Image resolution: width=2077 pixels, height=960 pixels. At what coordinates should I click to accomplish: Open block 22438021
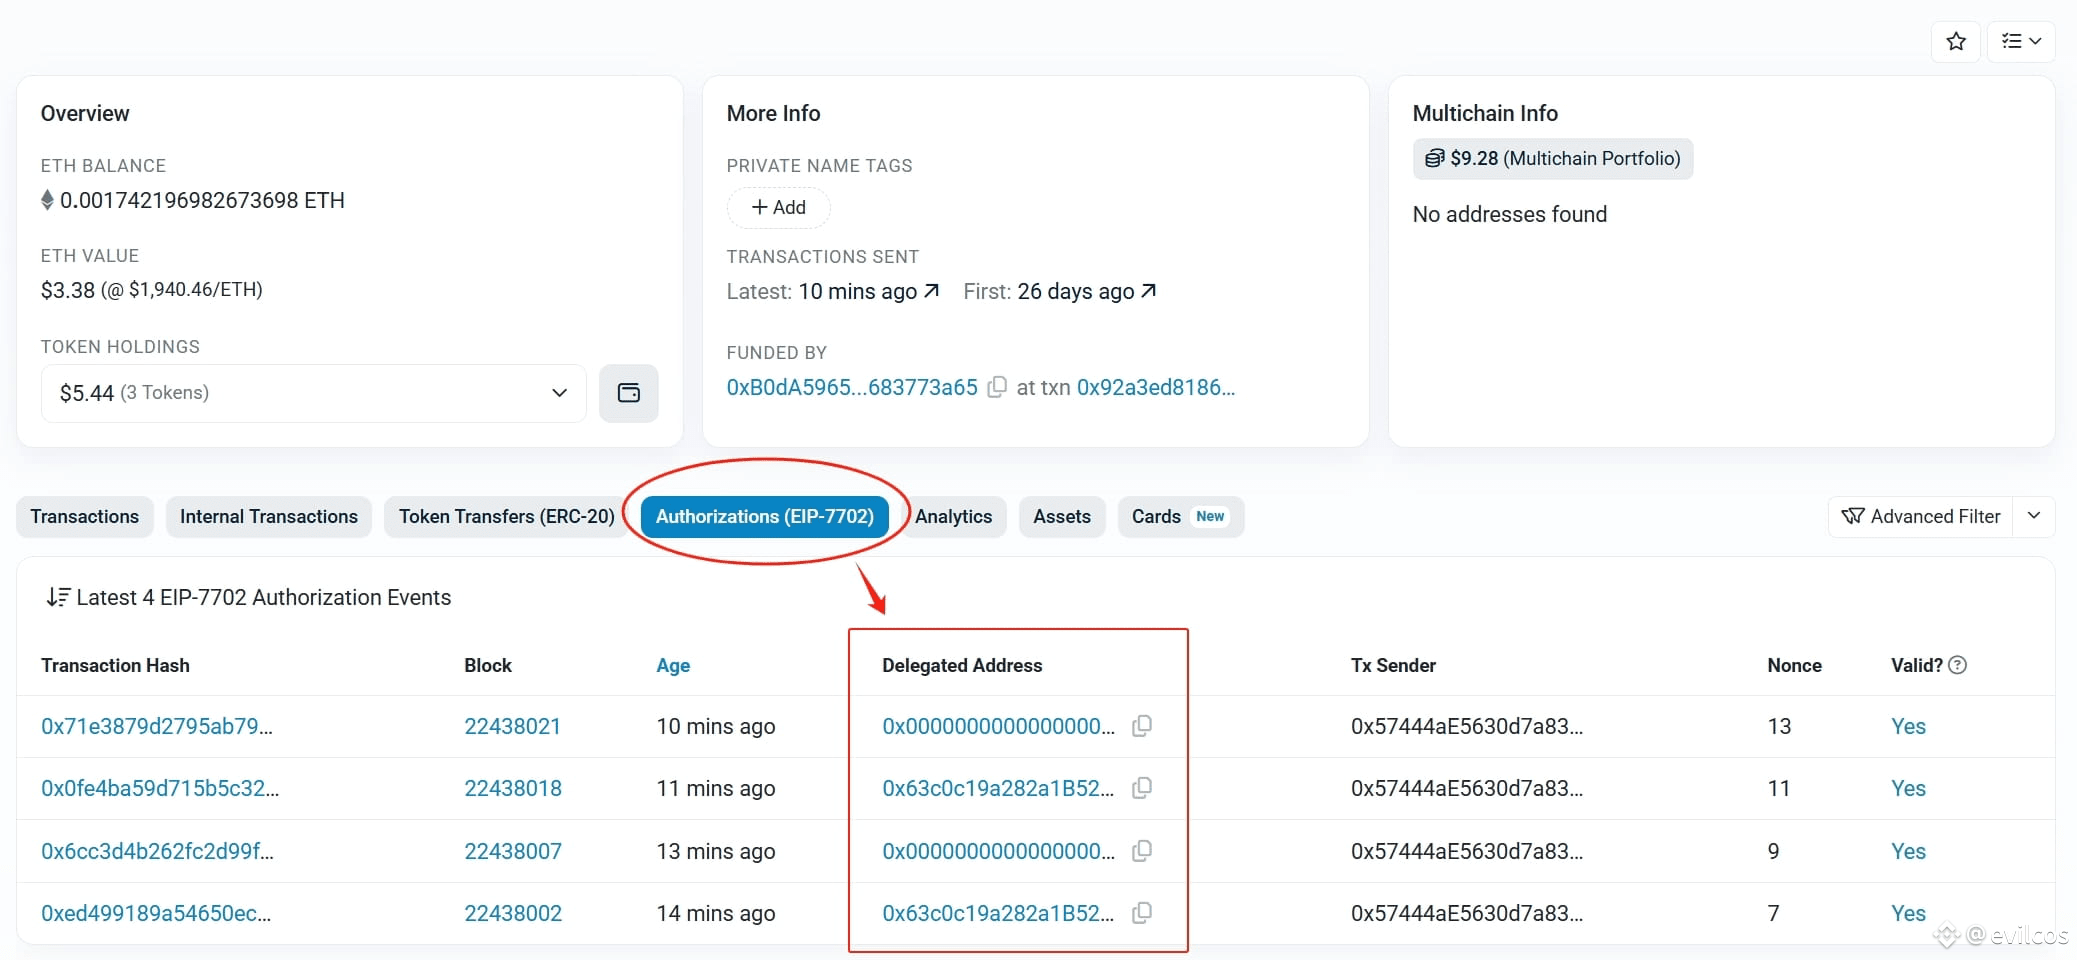click(512, 726)
